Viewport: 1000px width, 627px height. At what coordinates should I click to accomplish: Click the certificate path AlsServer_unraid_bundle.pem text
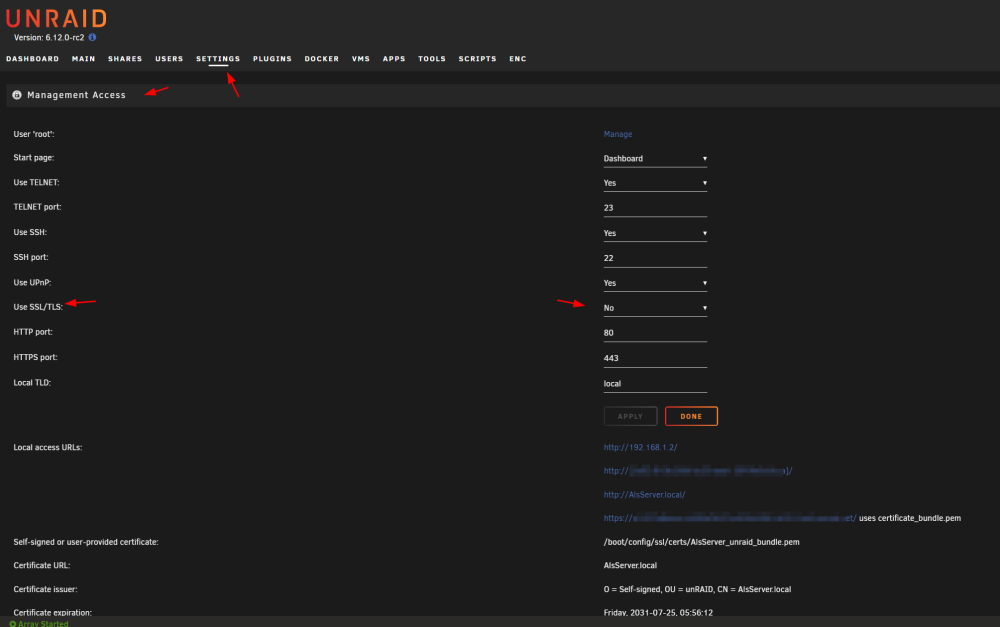(702, 542)
